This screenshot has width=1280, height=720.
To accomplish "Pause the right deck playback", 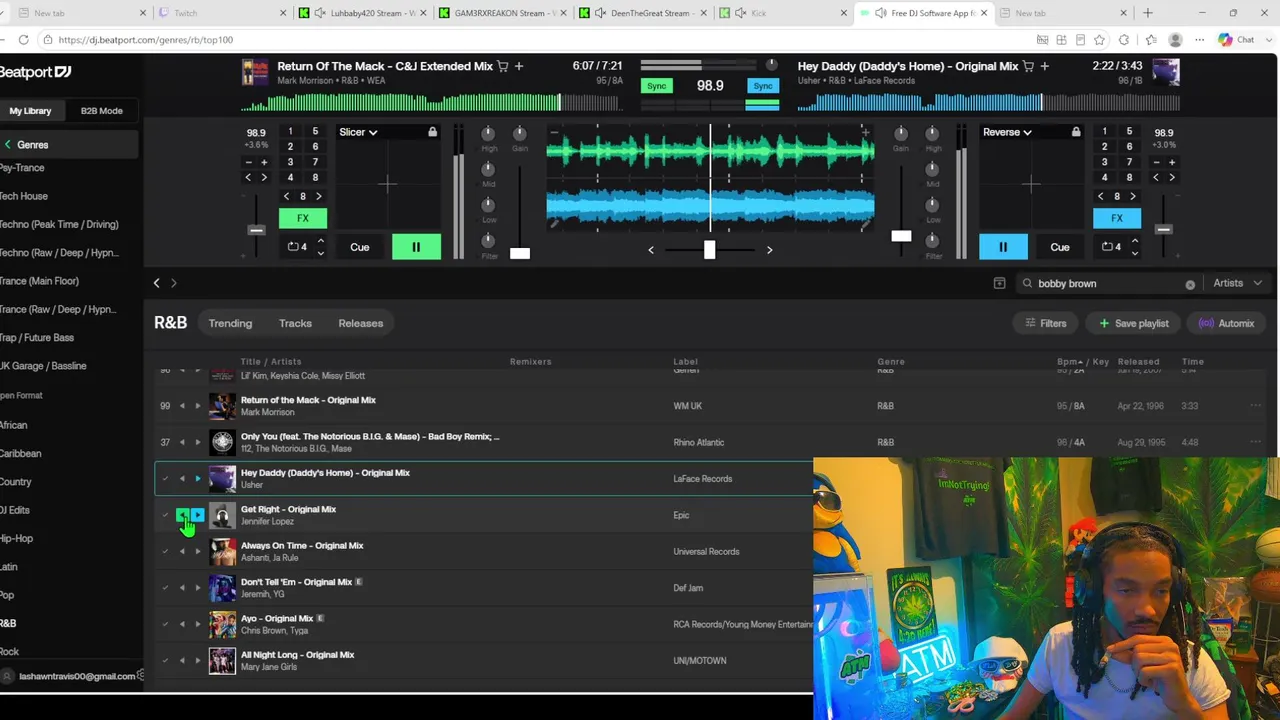I will tap(1003, 247).
